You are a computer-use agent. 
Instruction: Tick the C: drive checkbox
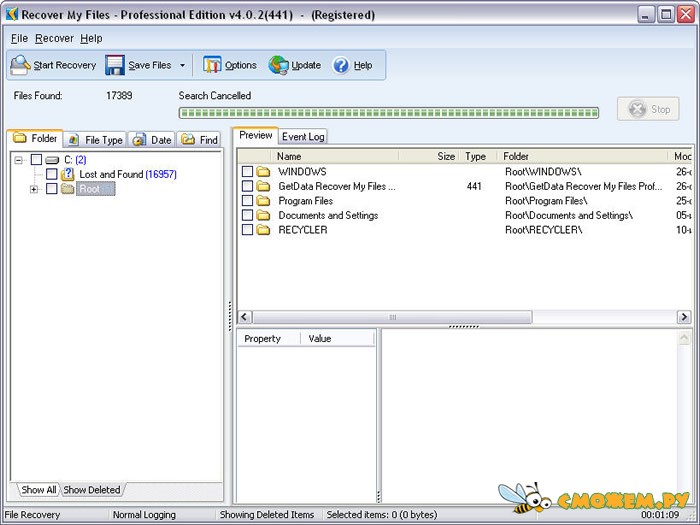click(x=37, y=160)
